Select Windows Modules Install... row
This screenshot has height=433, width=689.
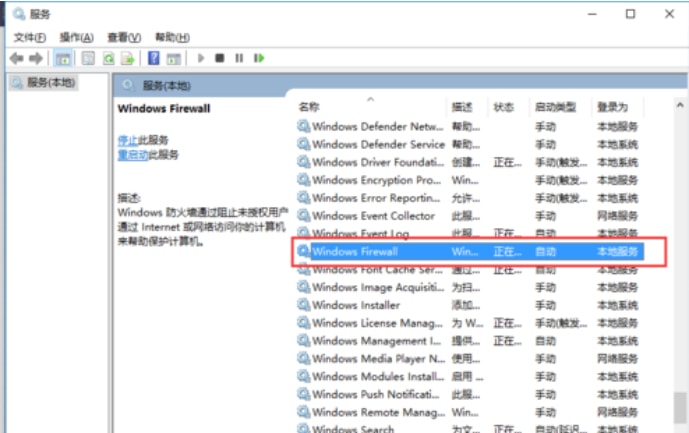coord(470,376)
